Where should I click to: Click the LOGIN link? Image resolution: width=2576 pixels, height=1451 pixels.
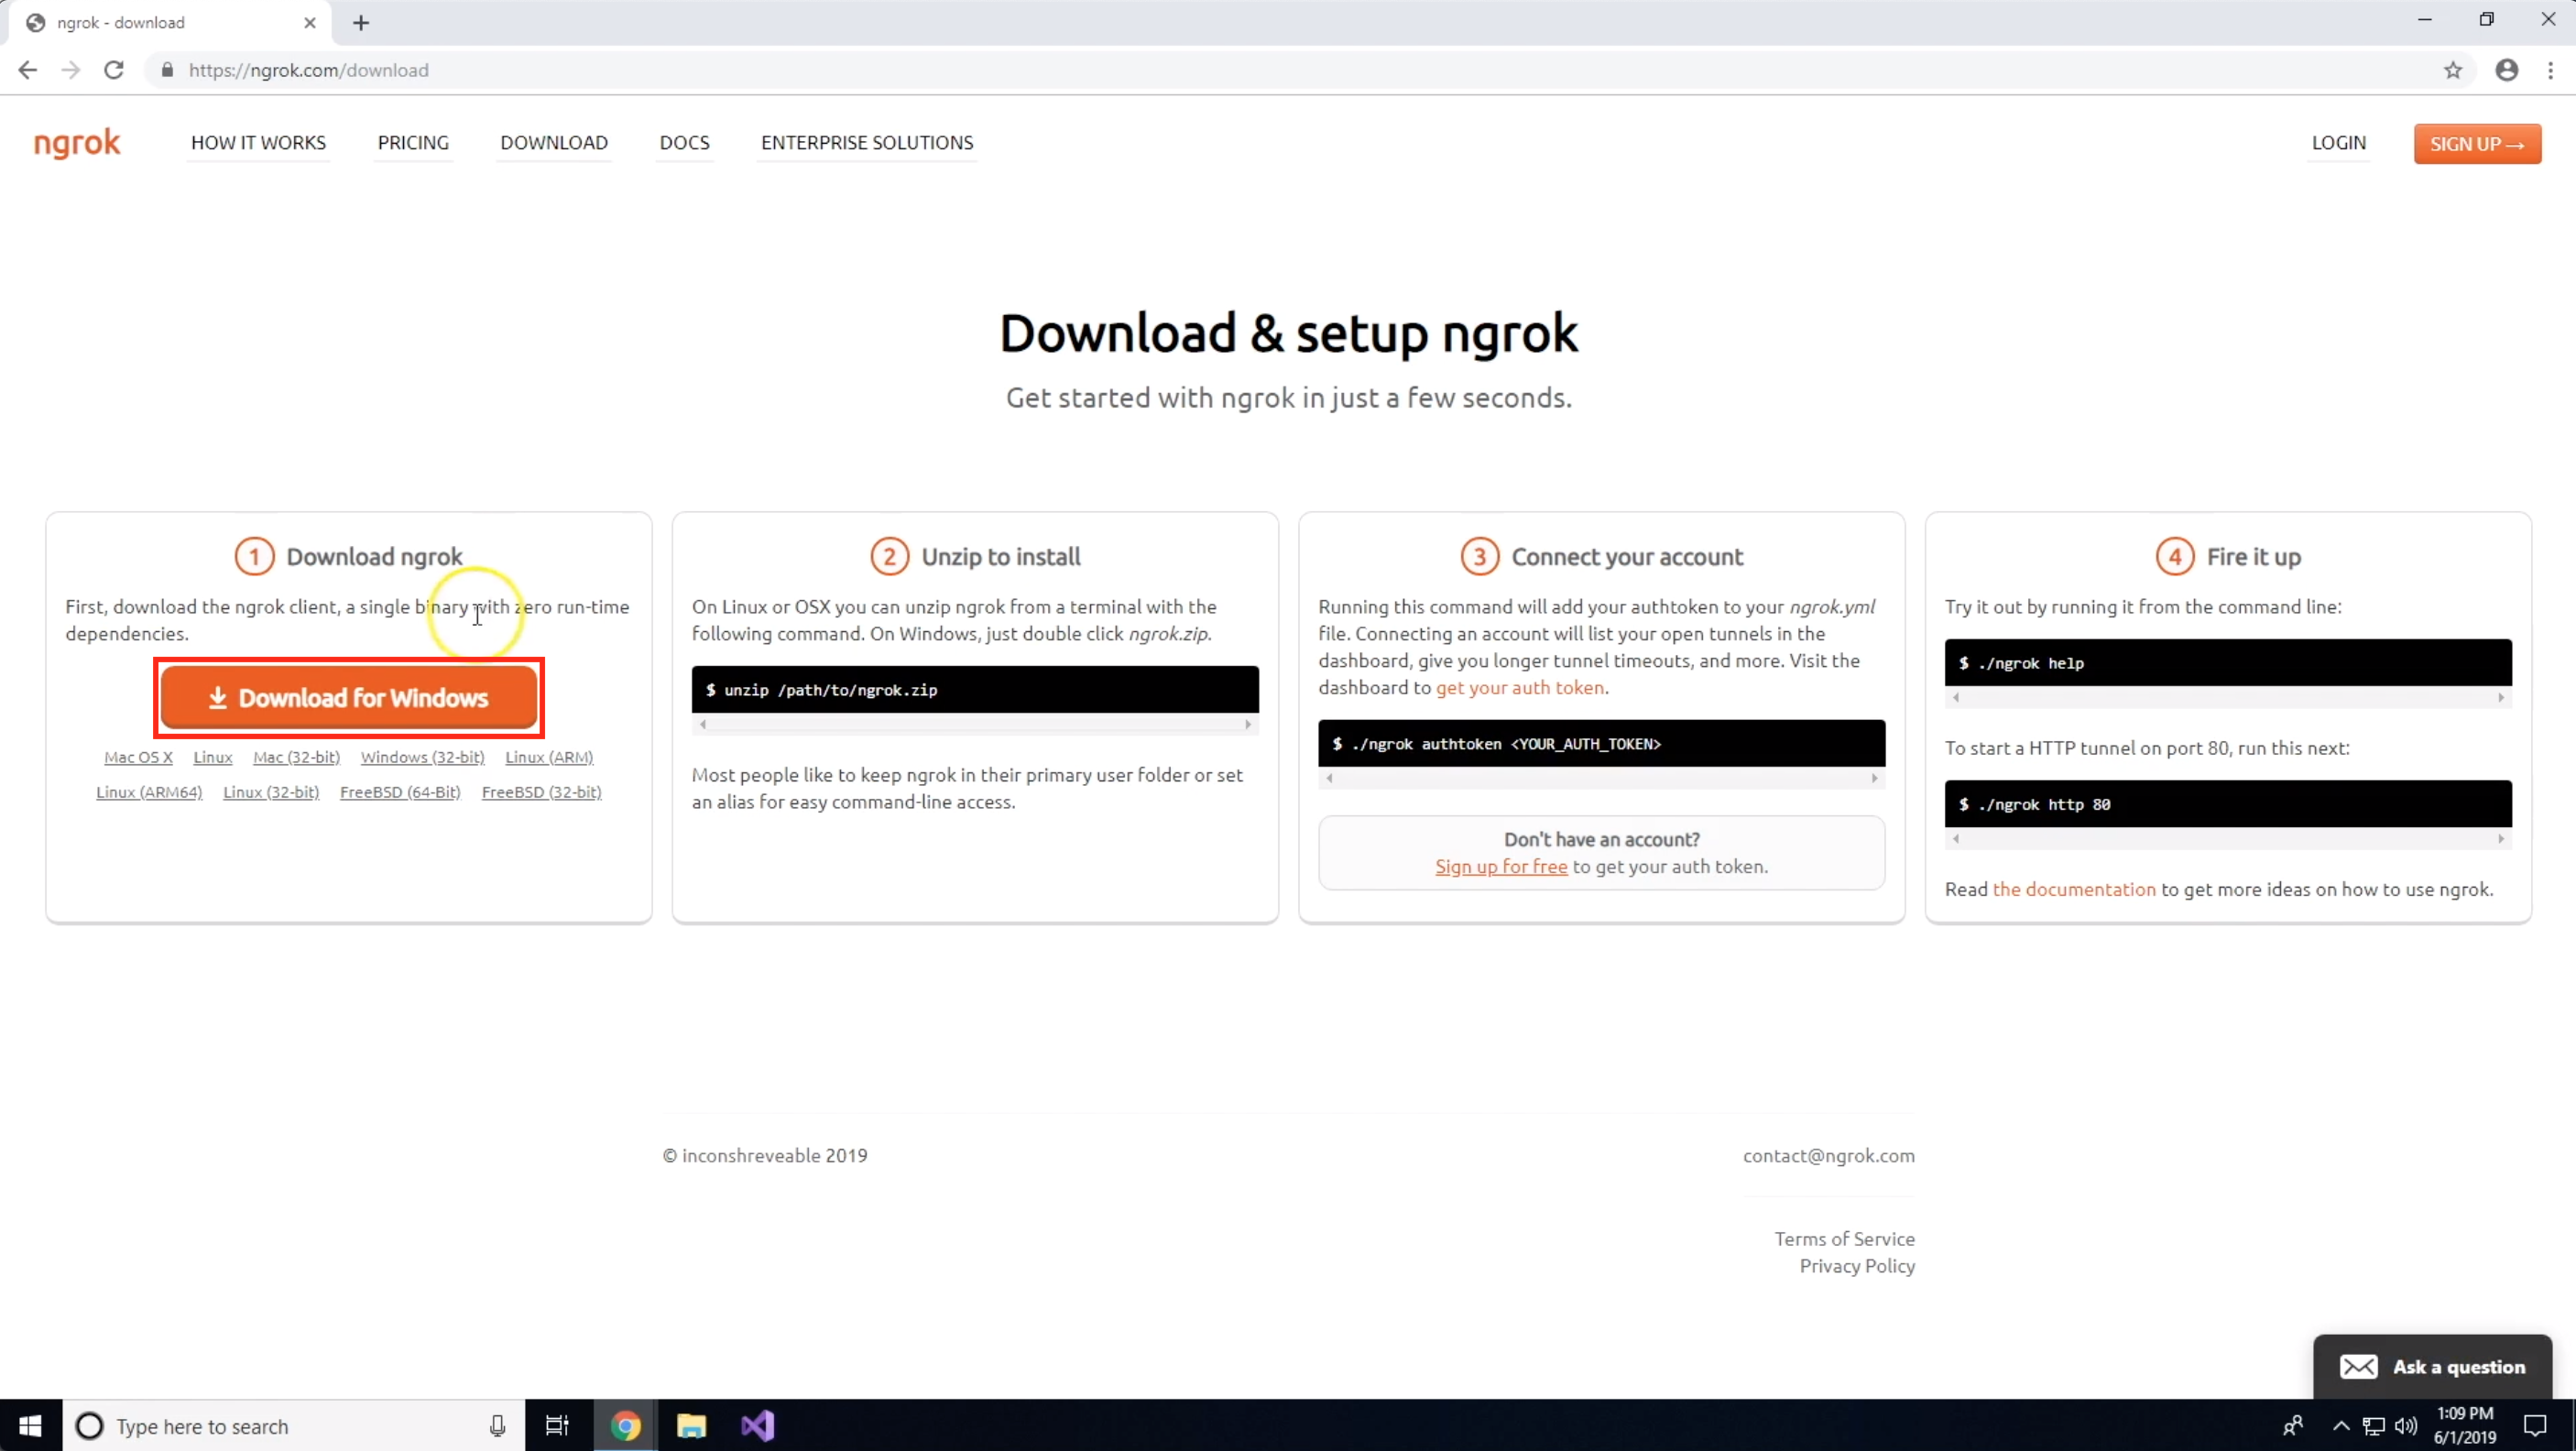point(2339,143)
